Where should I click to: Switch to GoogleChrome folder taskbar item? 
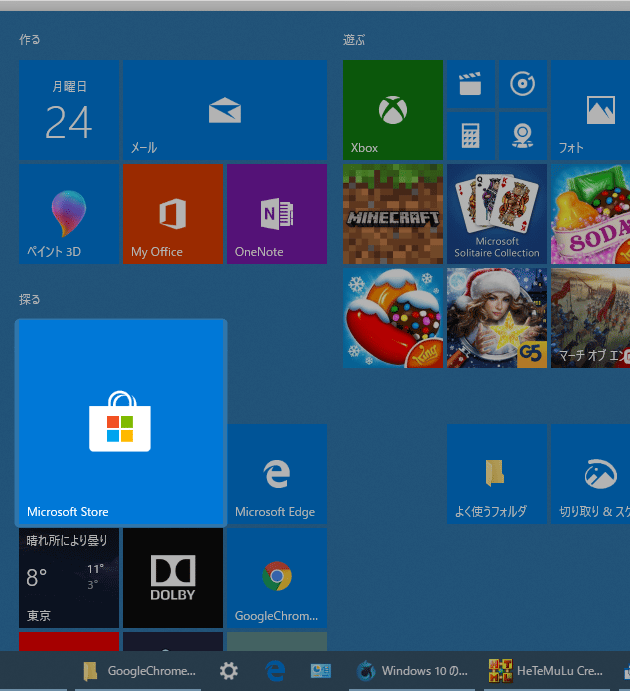[139, 671]
